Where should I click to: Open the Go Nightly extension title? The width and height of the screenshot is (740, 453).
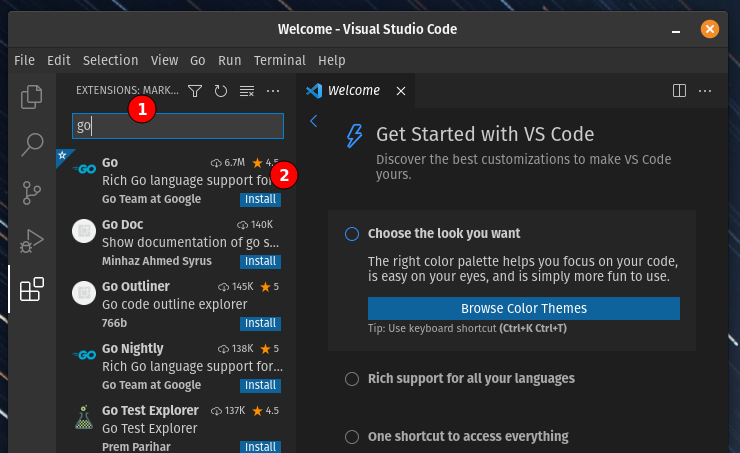click(133, 348)
